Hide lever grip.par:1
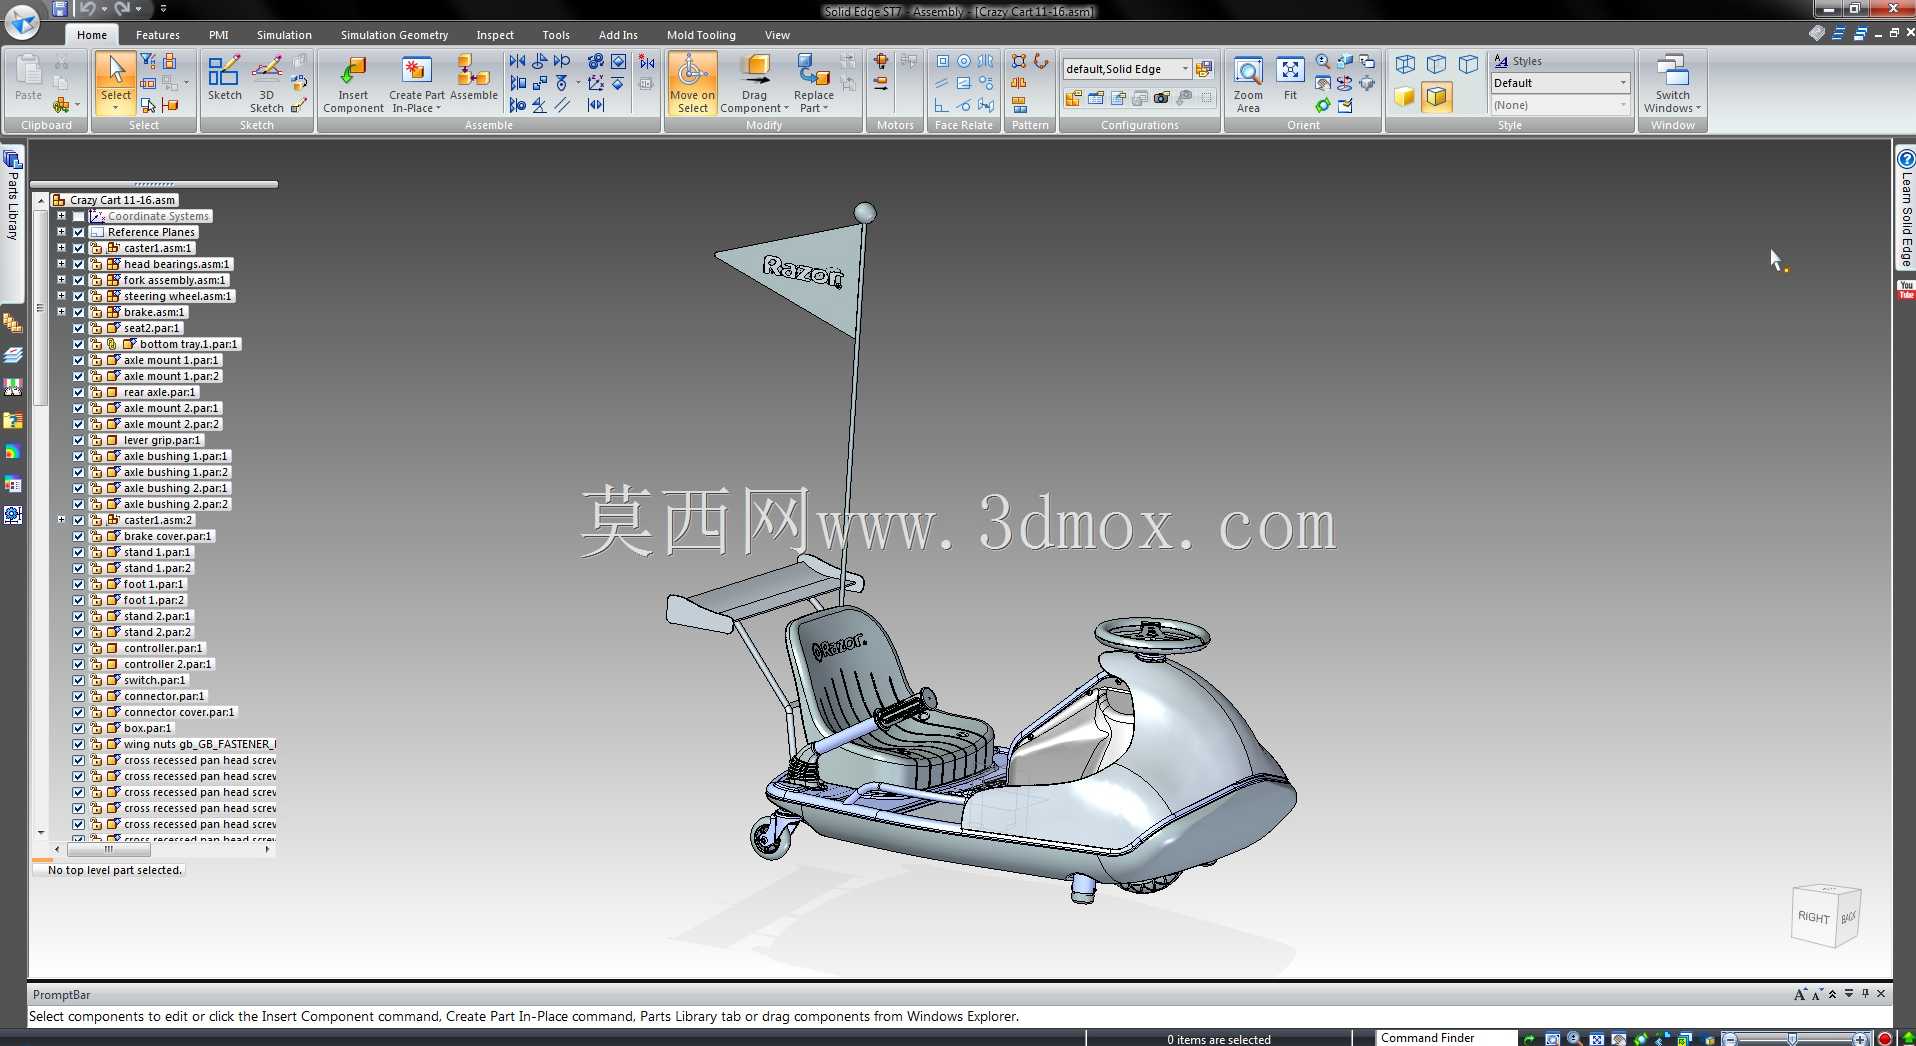Screen dimensions: 1916x1046 78,440
